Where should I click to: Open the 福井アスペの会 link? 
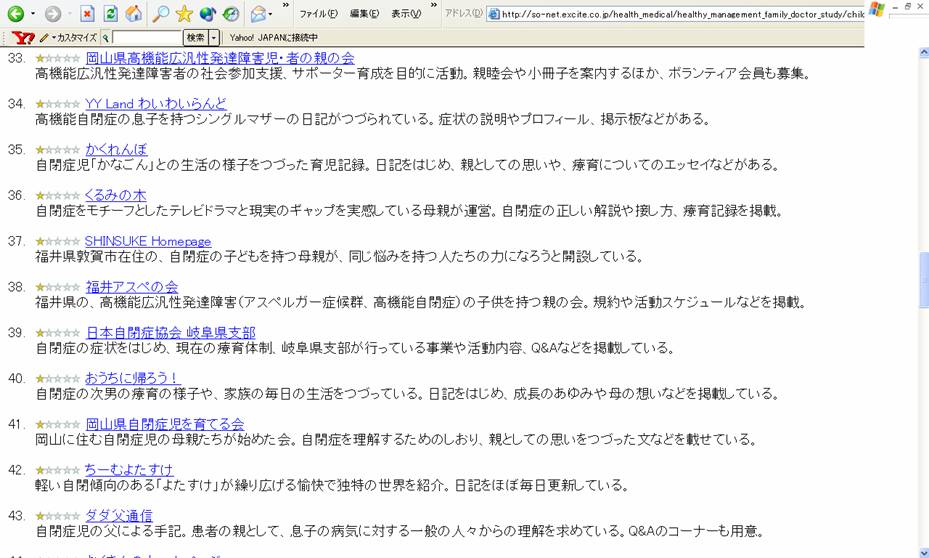132,287
